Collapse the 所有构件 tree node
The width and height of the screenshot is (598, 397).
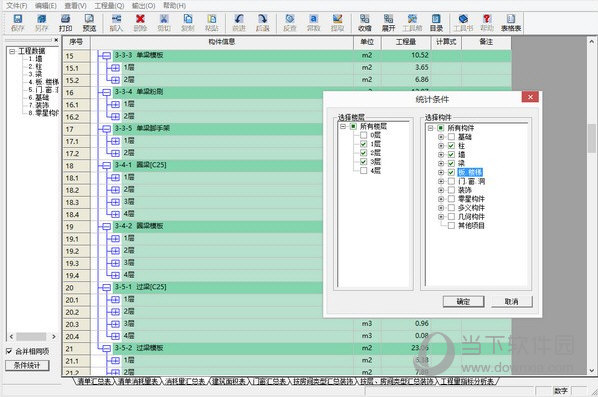pos(431,128)
